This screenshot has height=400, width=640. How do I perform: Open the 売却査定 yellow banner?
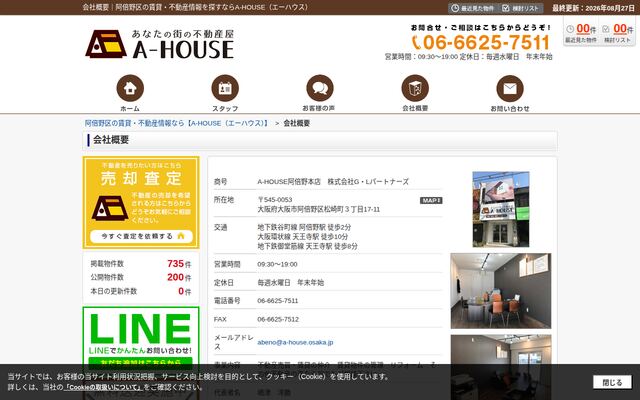pos(141,202)
